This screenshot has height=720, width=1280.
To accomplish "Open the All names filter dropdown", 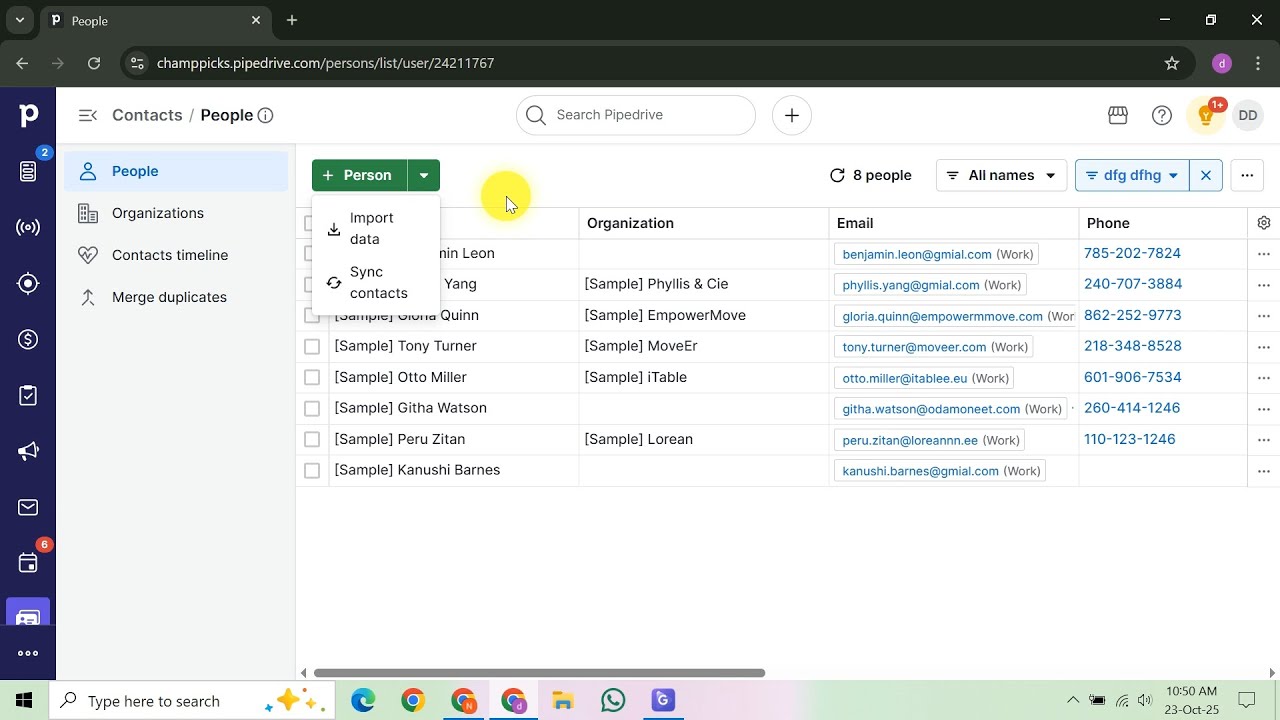I will [x=1001, y=175].
